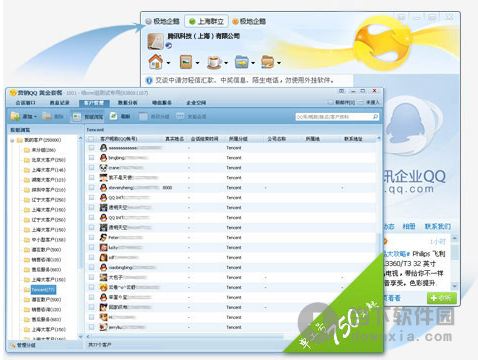Click the 刷新 refresh icon

point(114,116)
